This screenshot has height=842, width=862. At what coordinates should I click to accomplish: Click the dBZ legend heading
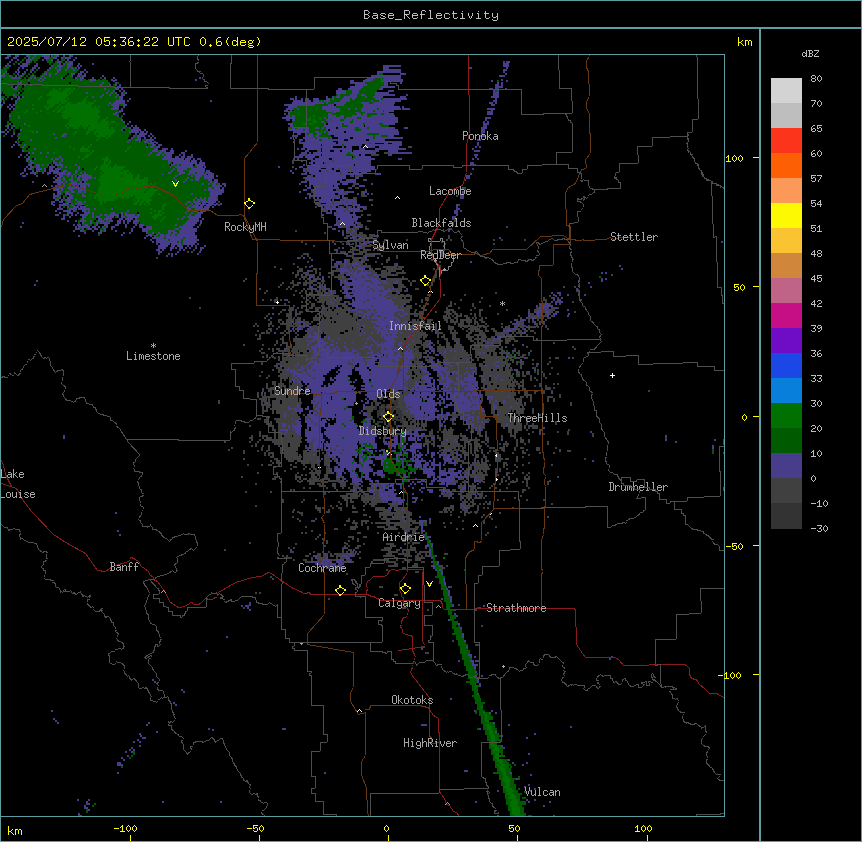pos(810,53)
